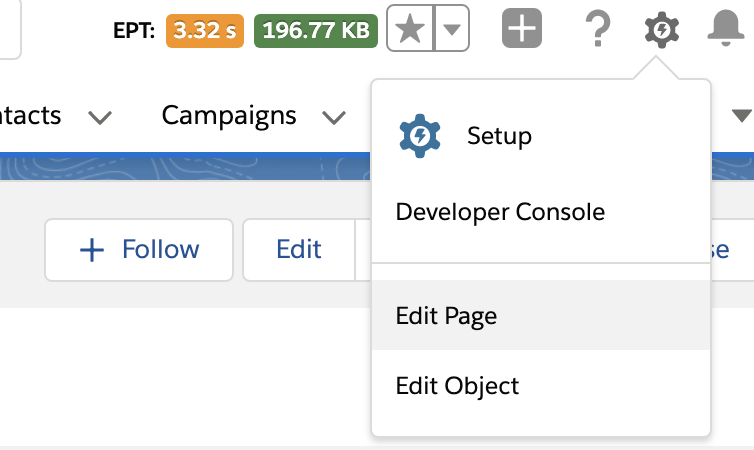754x450 pixels.
Task: Open Developer Console from the menu
Action: point(500,212)
